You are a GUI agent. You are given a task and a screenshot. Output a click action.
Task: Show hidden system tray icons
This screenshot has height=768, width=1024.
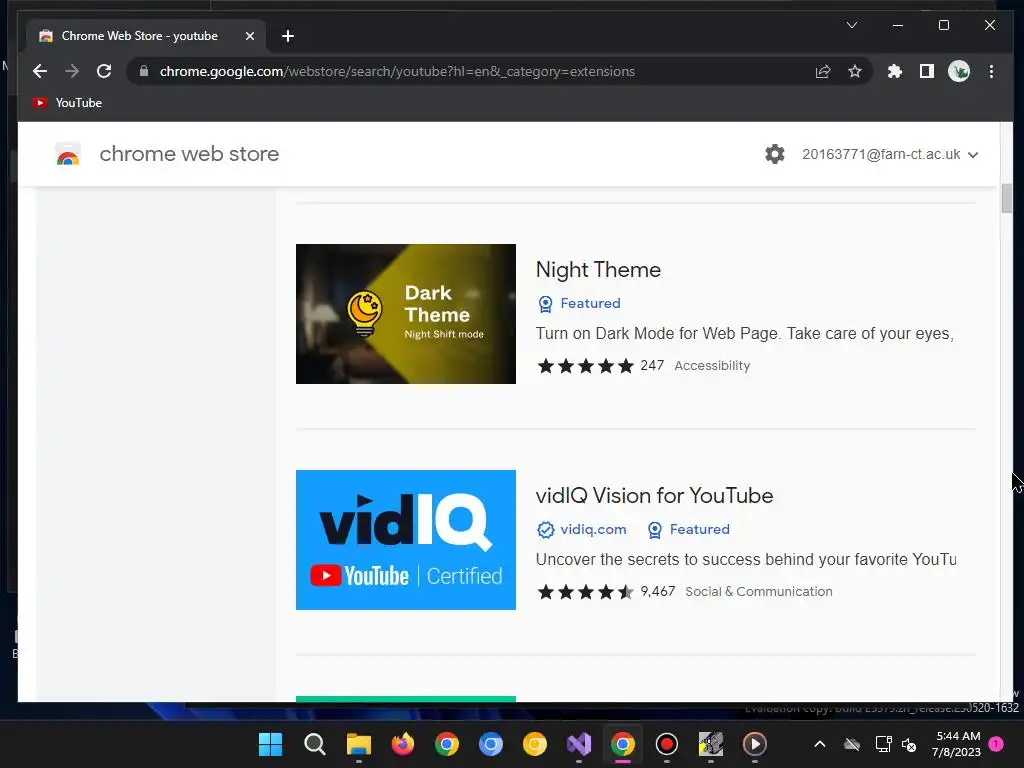(x=820, y=744)
